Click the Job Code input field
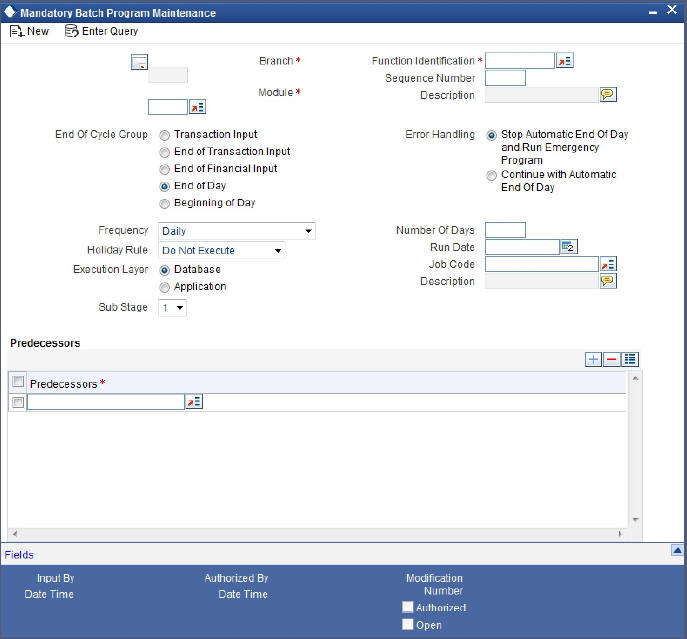Viewport: 687px width, 639px height. click(x=542, y=264)
